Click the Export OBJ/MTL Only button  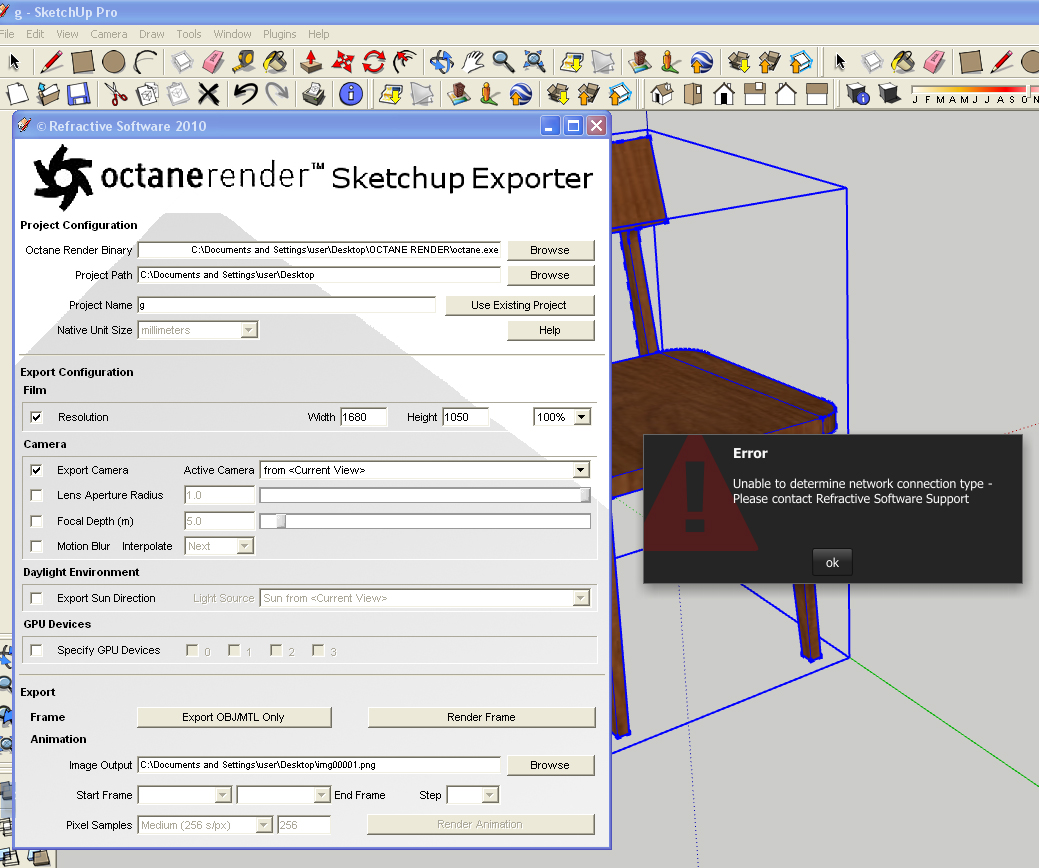[233, 717]
